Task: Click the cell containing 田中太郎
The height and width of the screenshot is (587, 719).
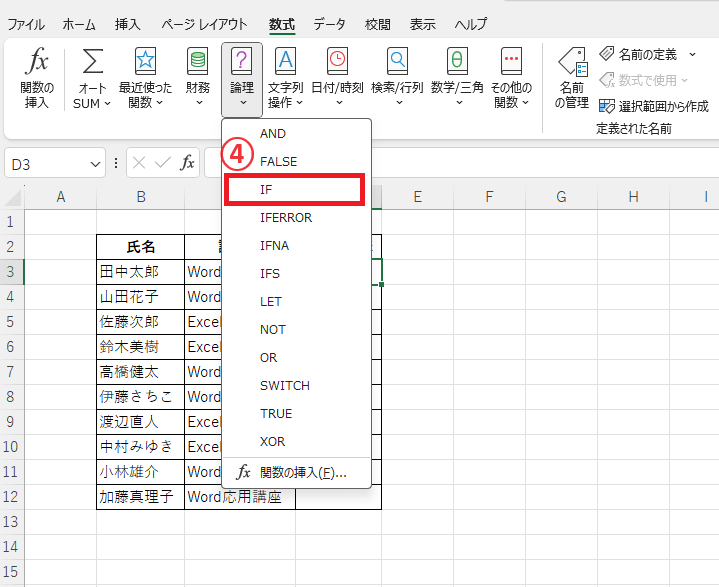Action: point(141,271)
